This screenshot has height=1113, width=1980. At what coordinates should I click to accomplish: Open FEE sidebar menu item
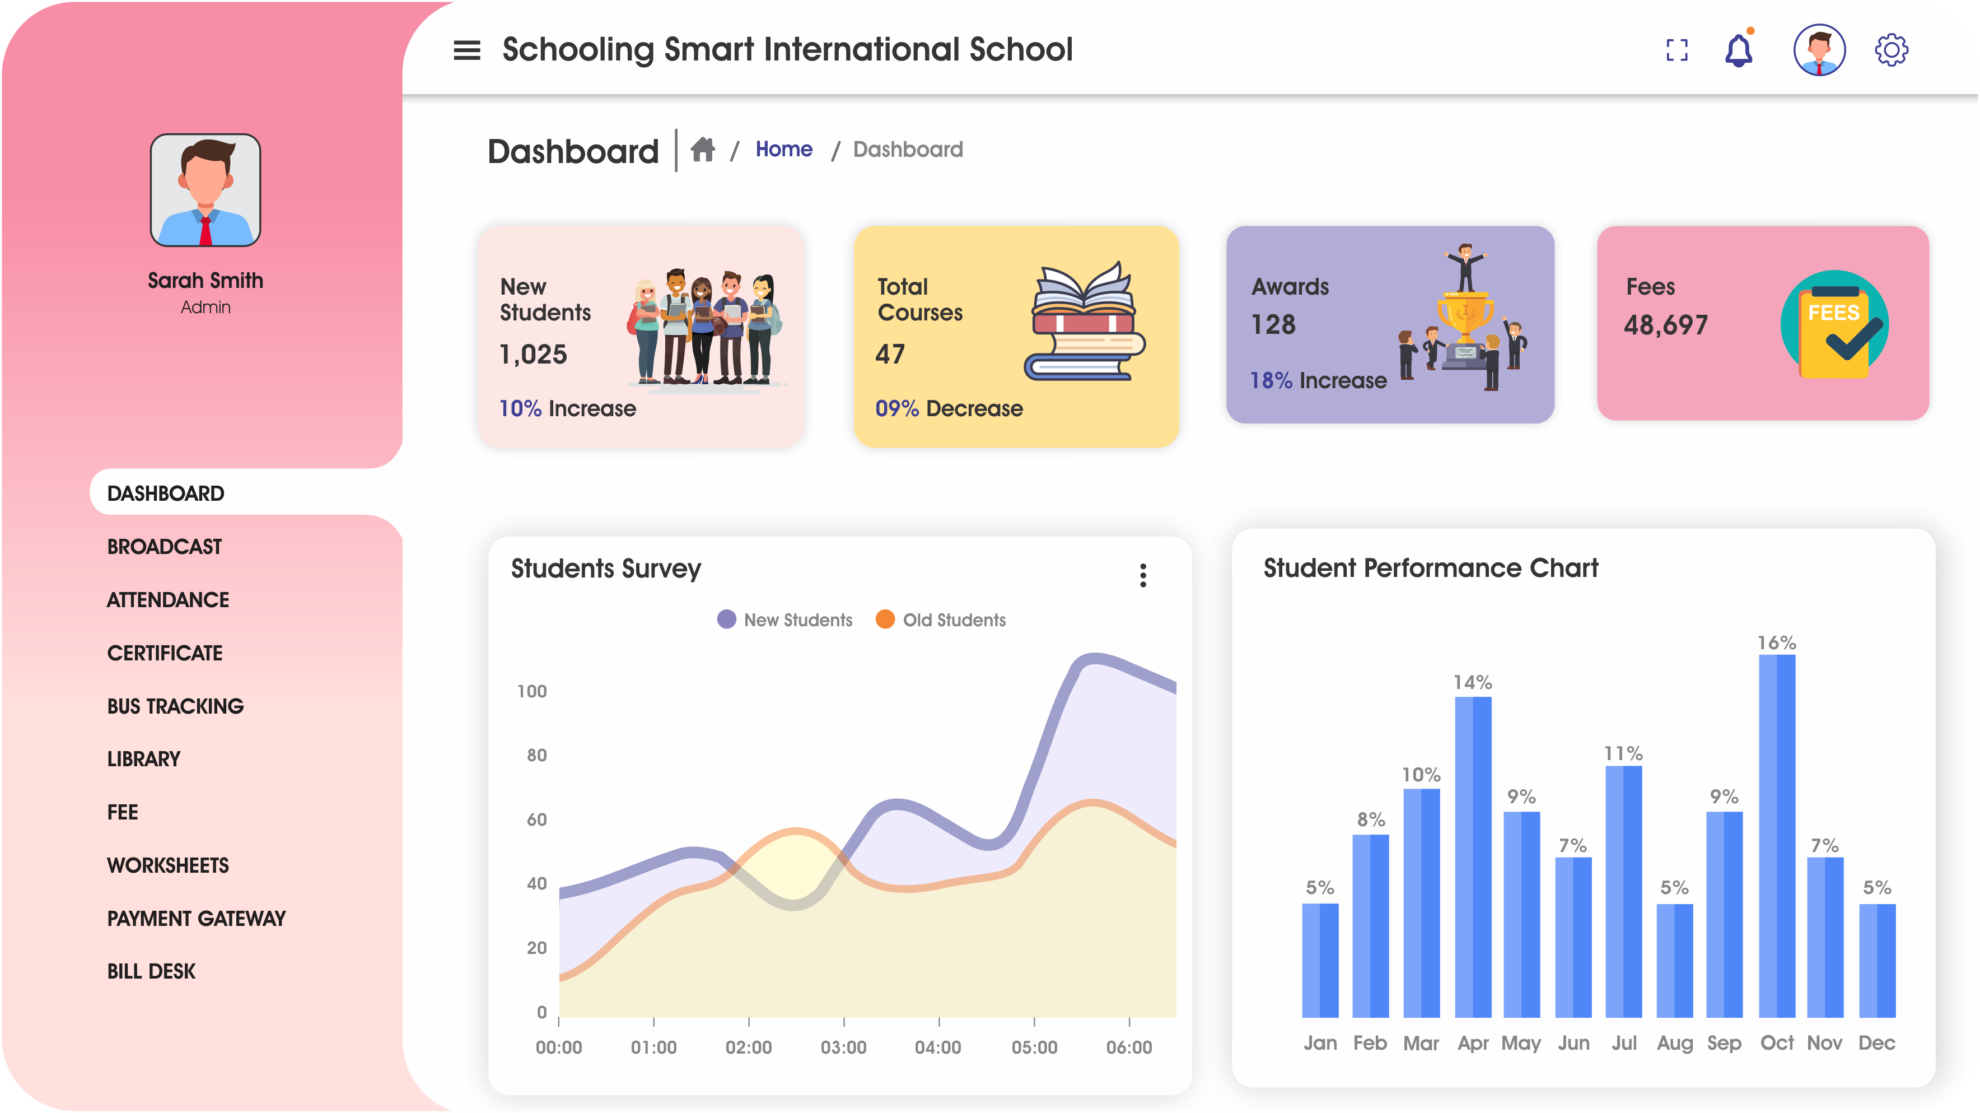pyautogui.click(x=122, y=812)
